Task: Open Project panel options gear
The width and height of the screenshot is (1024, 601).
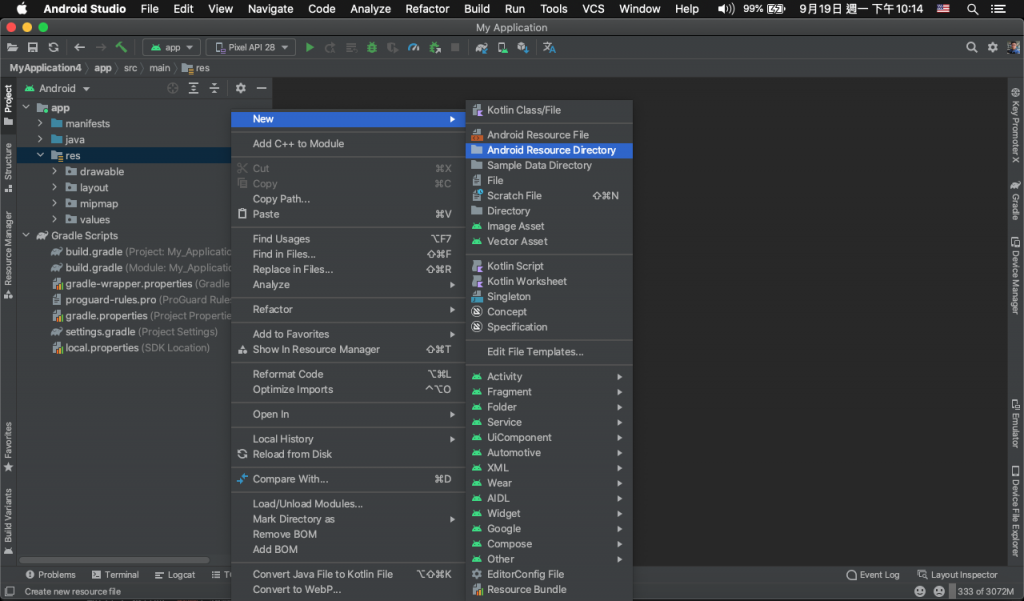Action: 240,88
